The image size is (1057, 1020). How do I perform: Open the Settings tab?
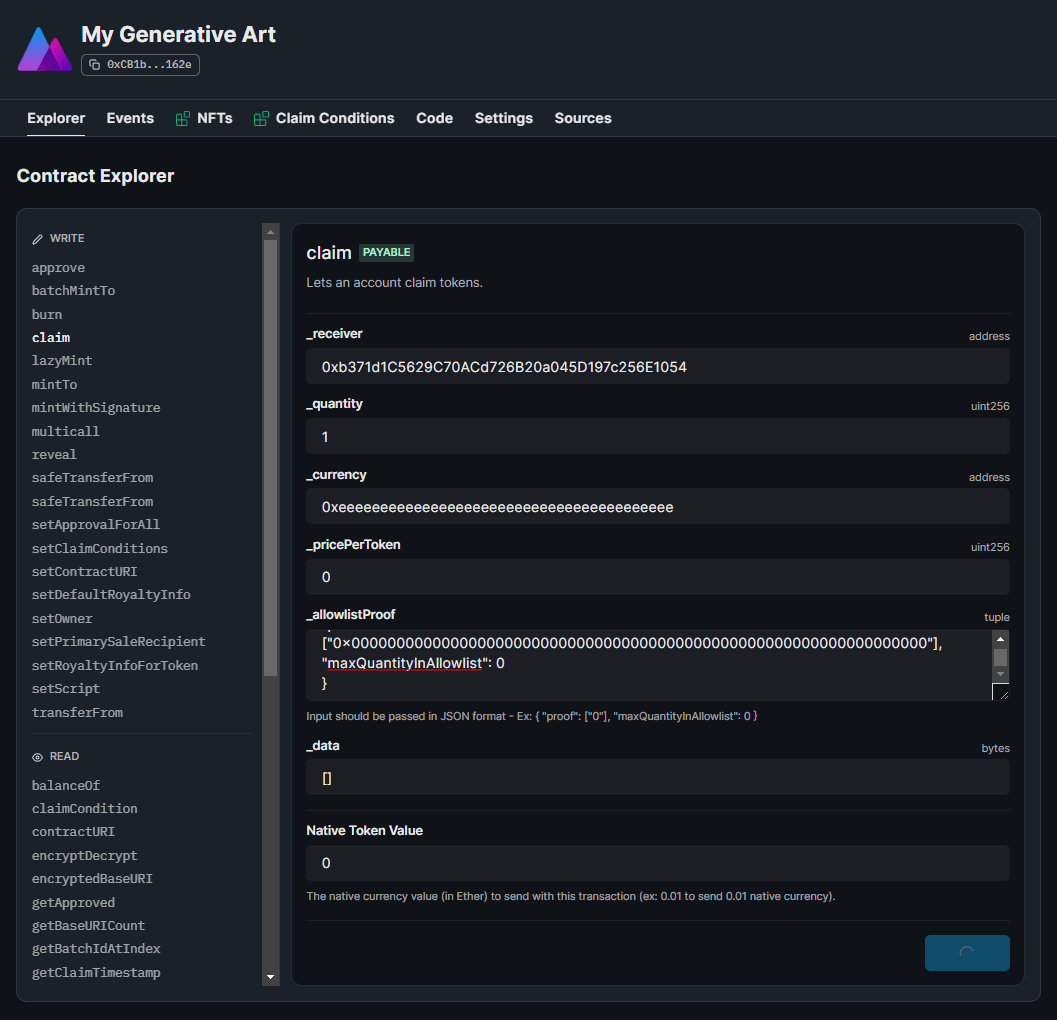pos(503,118)
